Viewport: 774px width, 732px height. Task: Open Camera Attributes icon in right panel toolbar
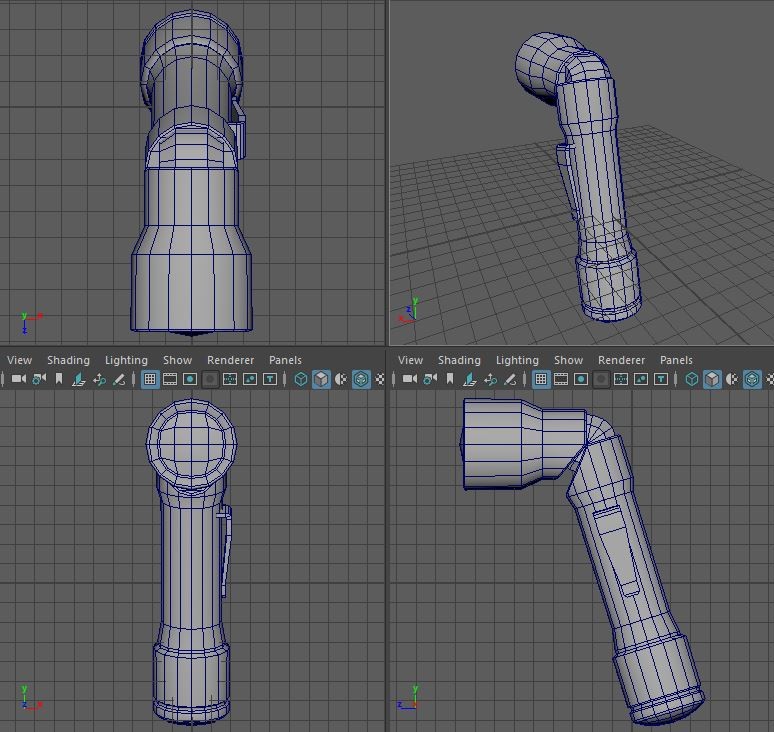pos(430,379)
